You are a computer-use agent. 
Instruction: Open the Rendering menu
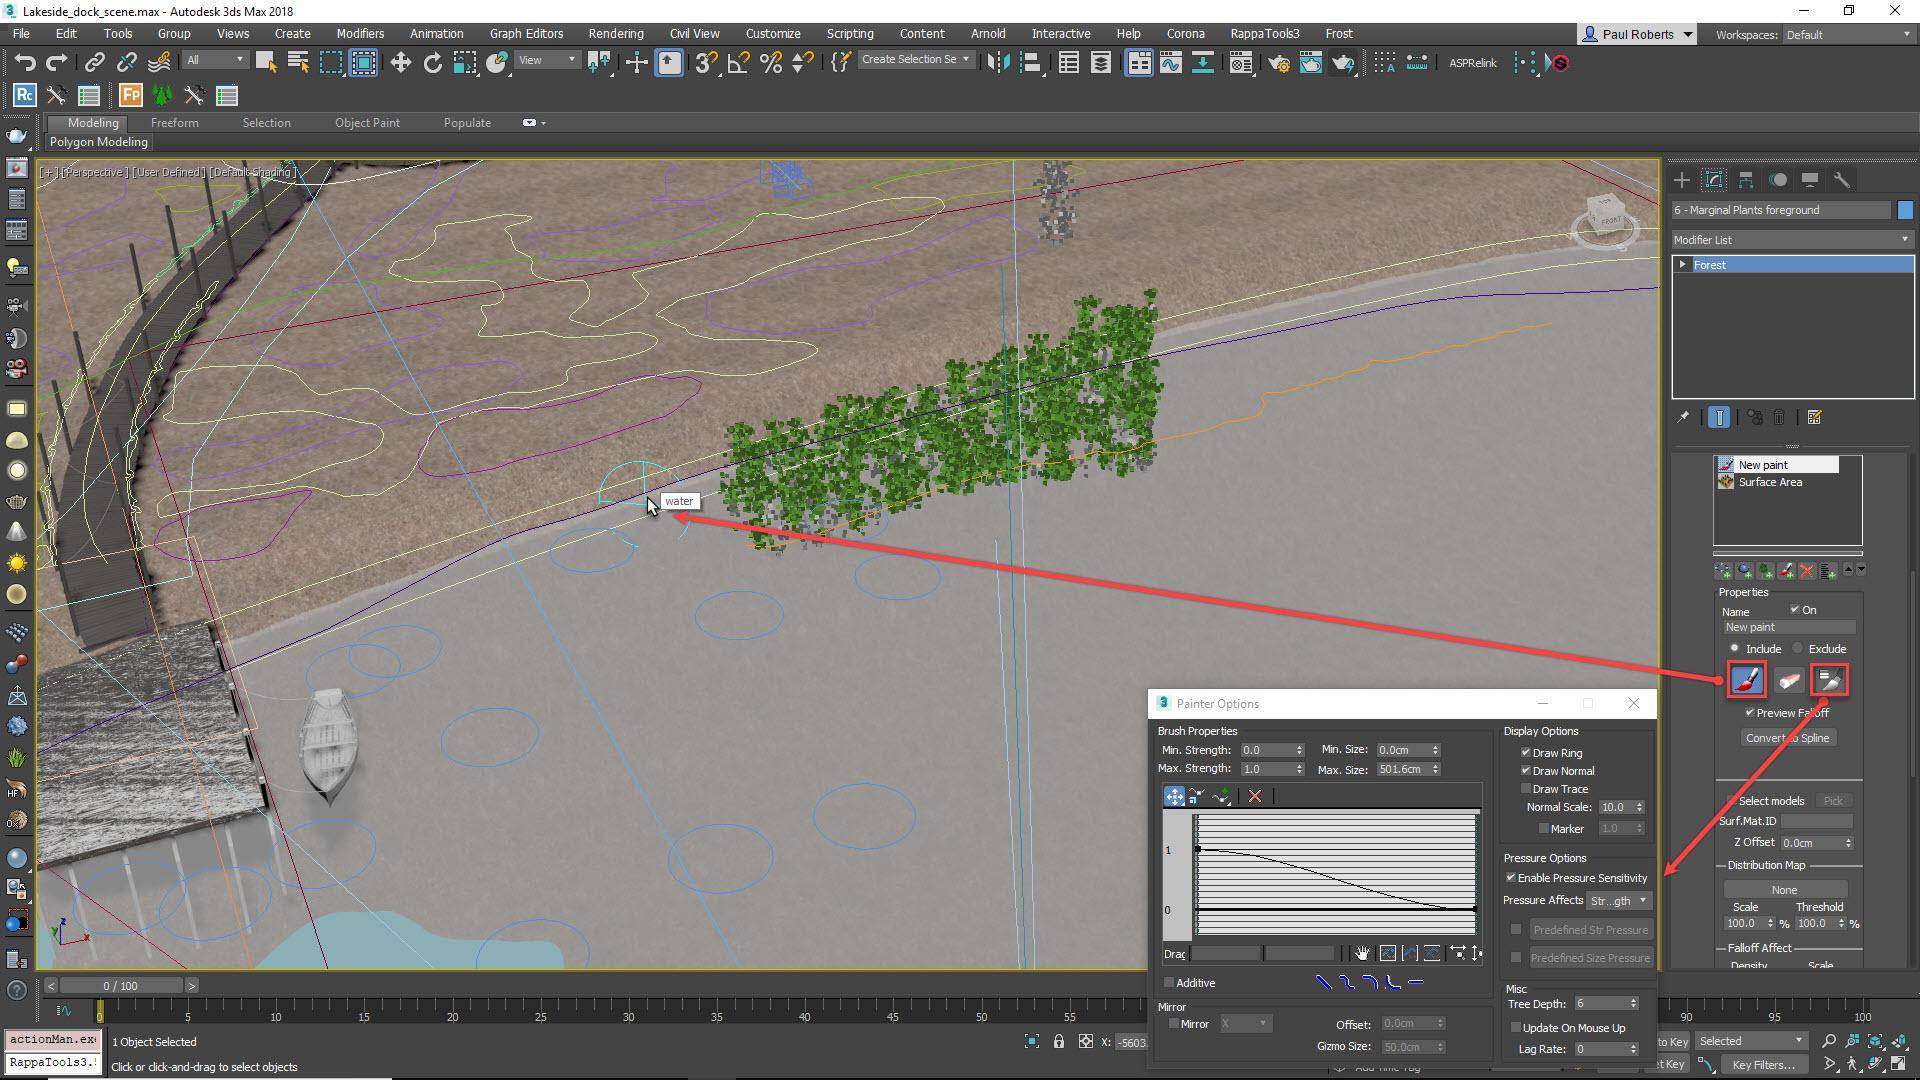coord(615,33)
